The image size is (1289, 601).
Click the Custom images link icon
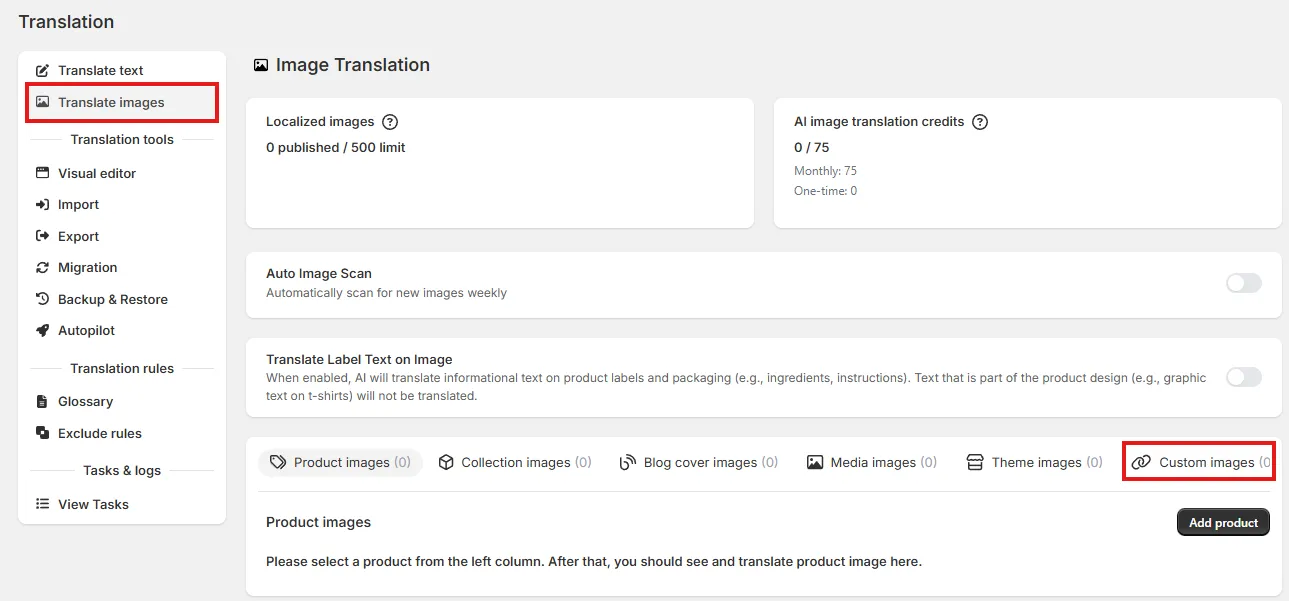1141,462
